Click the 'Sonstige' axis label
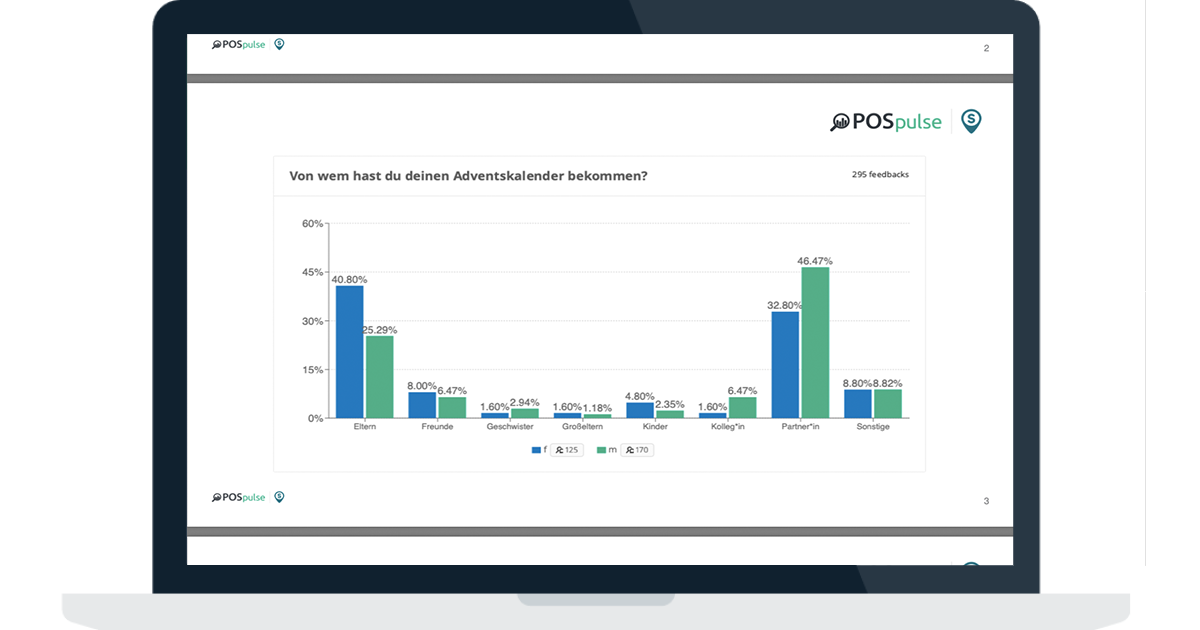 click(873, 427)
